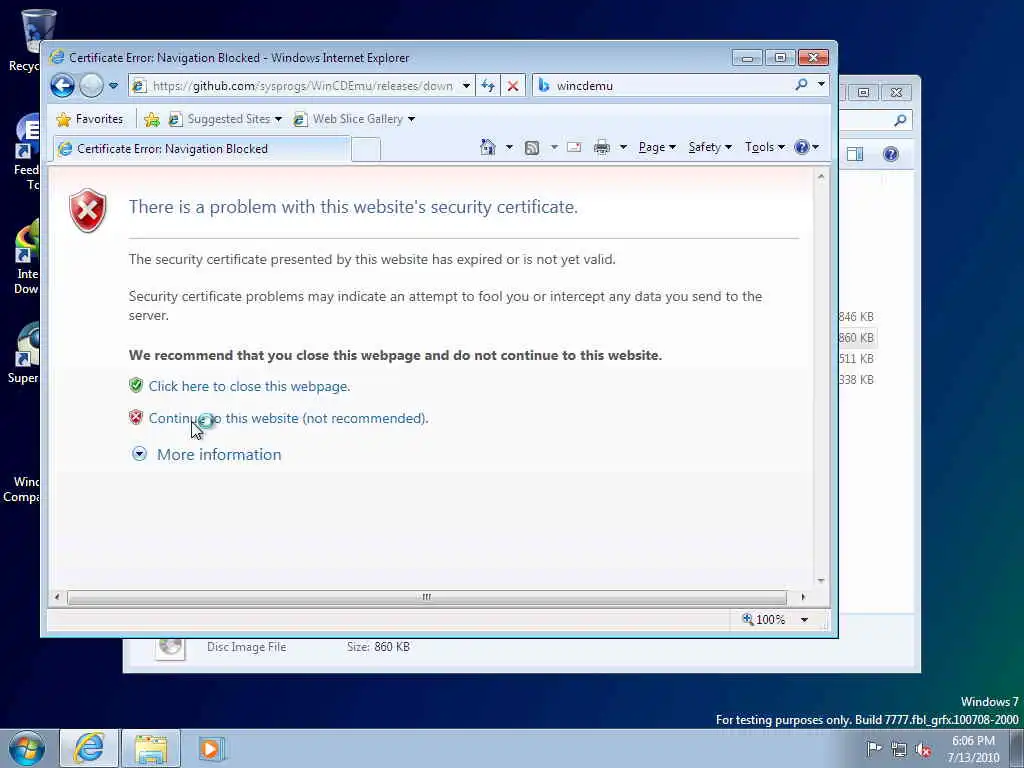1024x768 pixels.
Task: Open the Windows Start orb
Action: coord(27,748)
